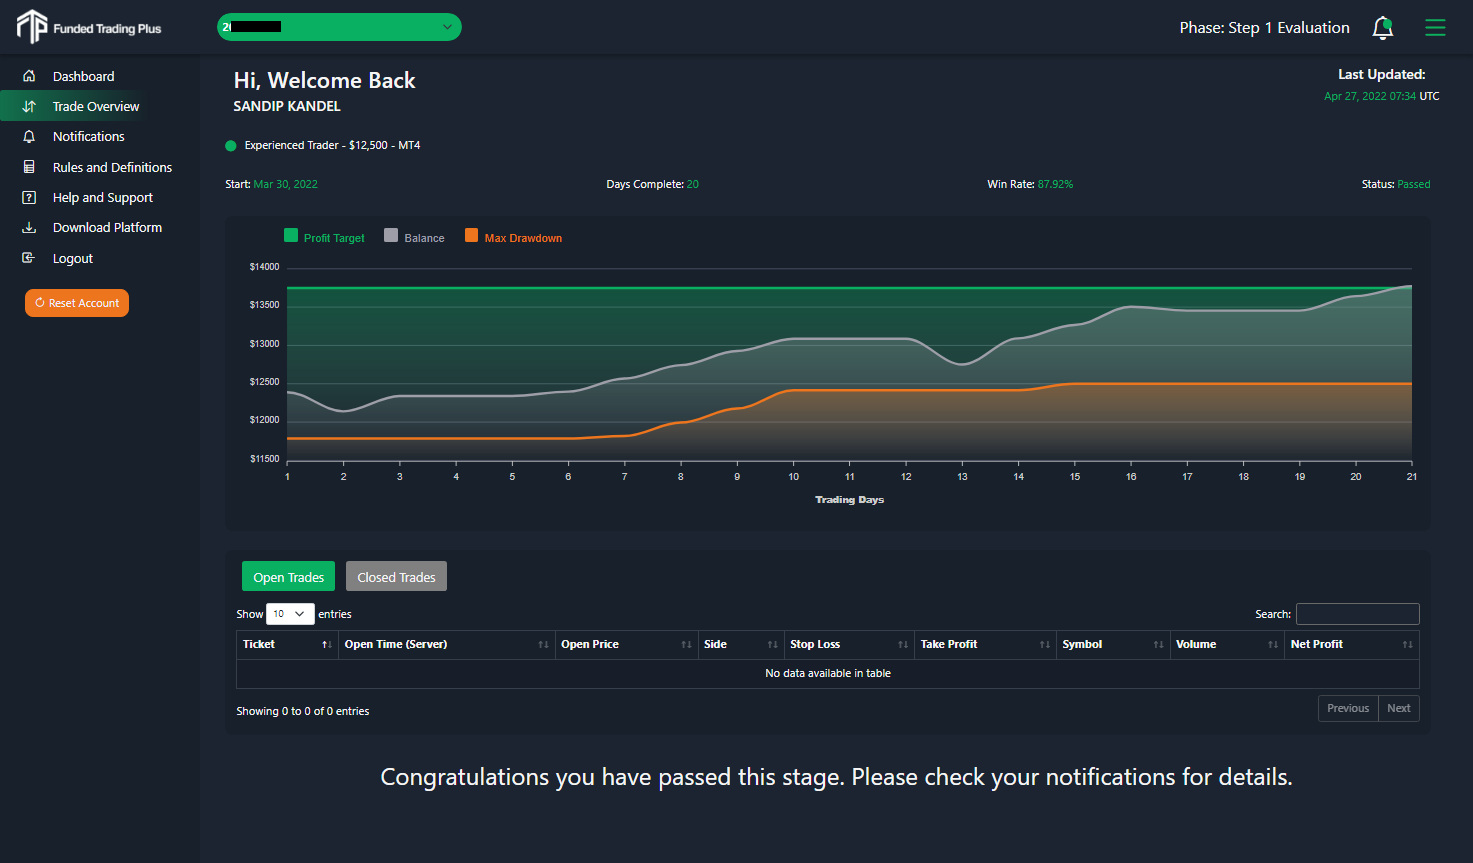1473x863 pixels.
Task: Select Trade Overview in sidebar
Action: tap(96, 106)
